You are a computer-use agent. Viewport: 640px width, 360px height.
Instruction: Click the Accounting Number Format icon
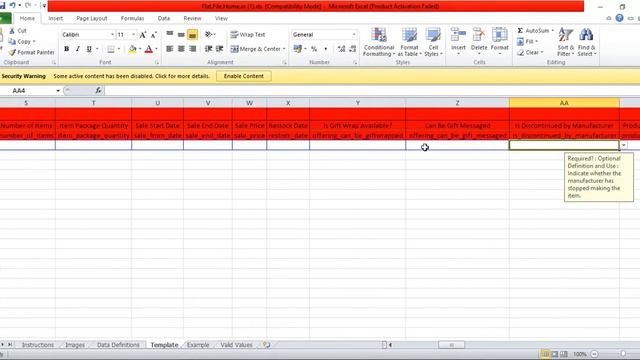(298, 49)
